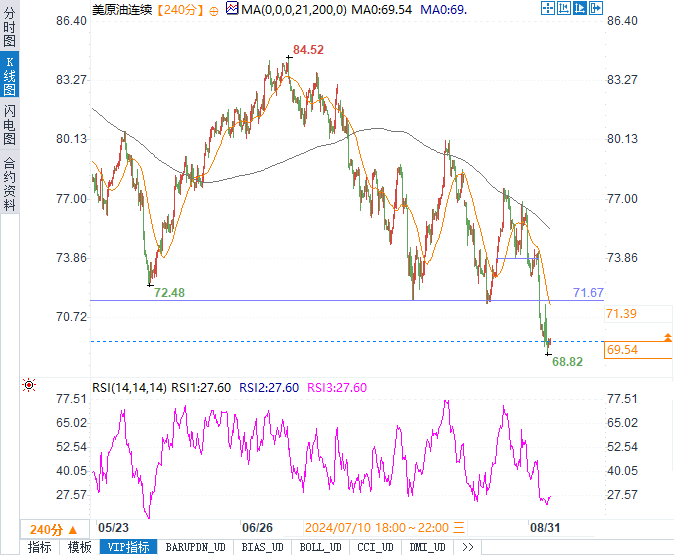This screenshot has width=674, height=555.
Task: Click the magenta RSI3:27.60 value
Action: point(337,388)
